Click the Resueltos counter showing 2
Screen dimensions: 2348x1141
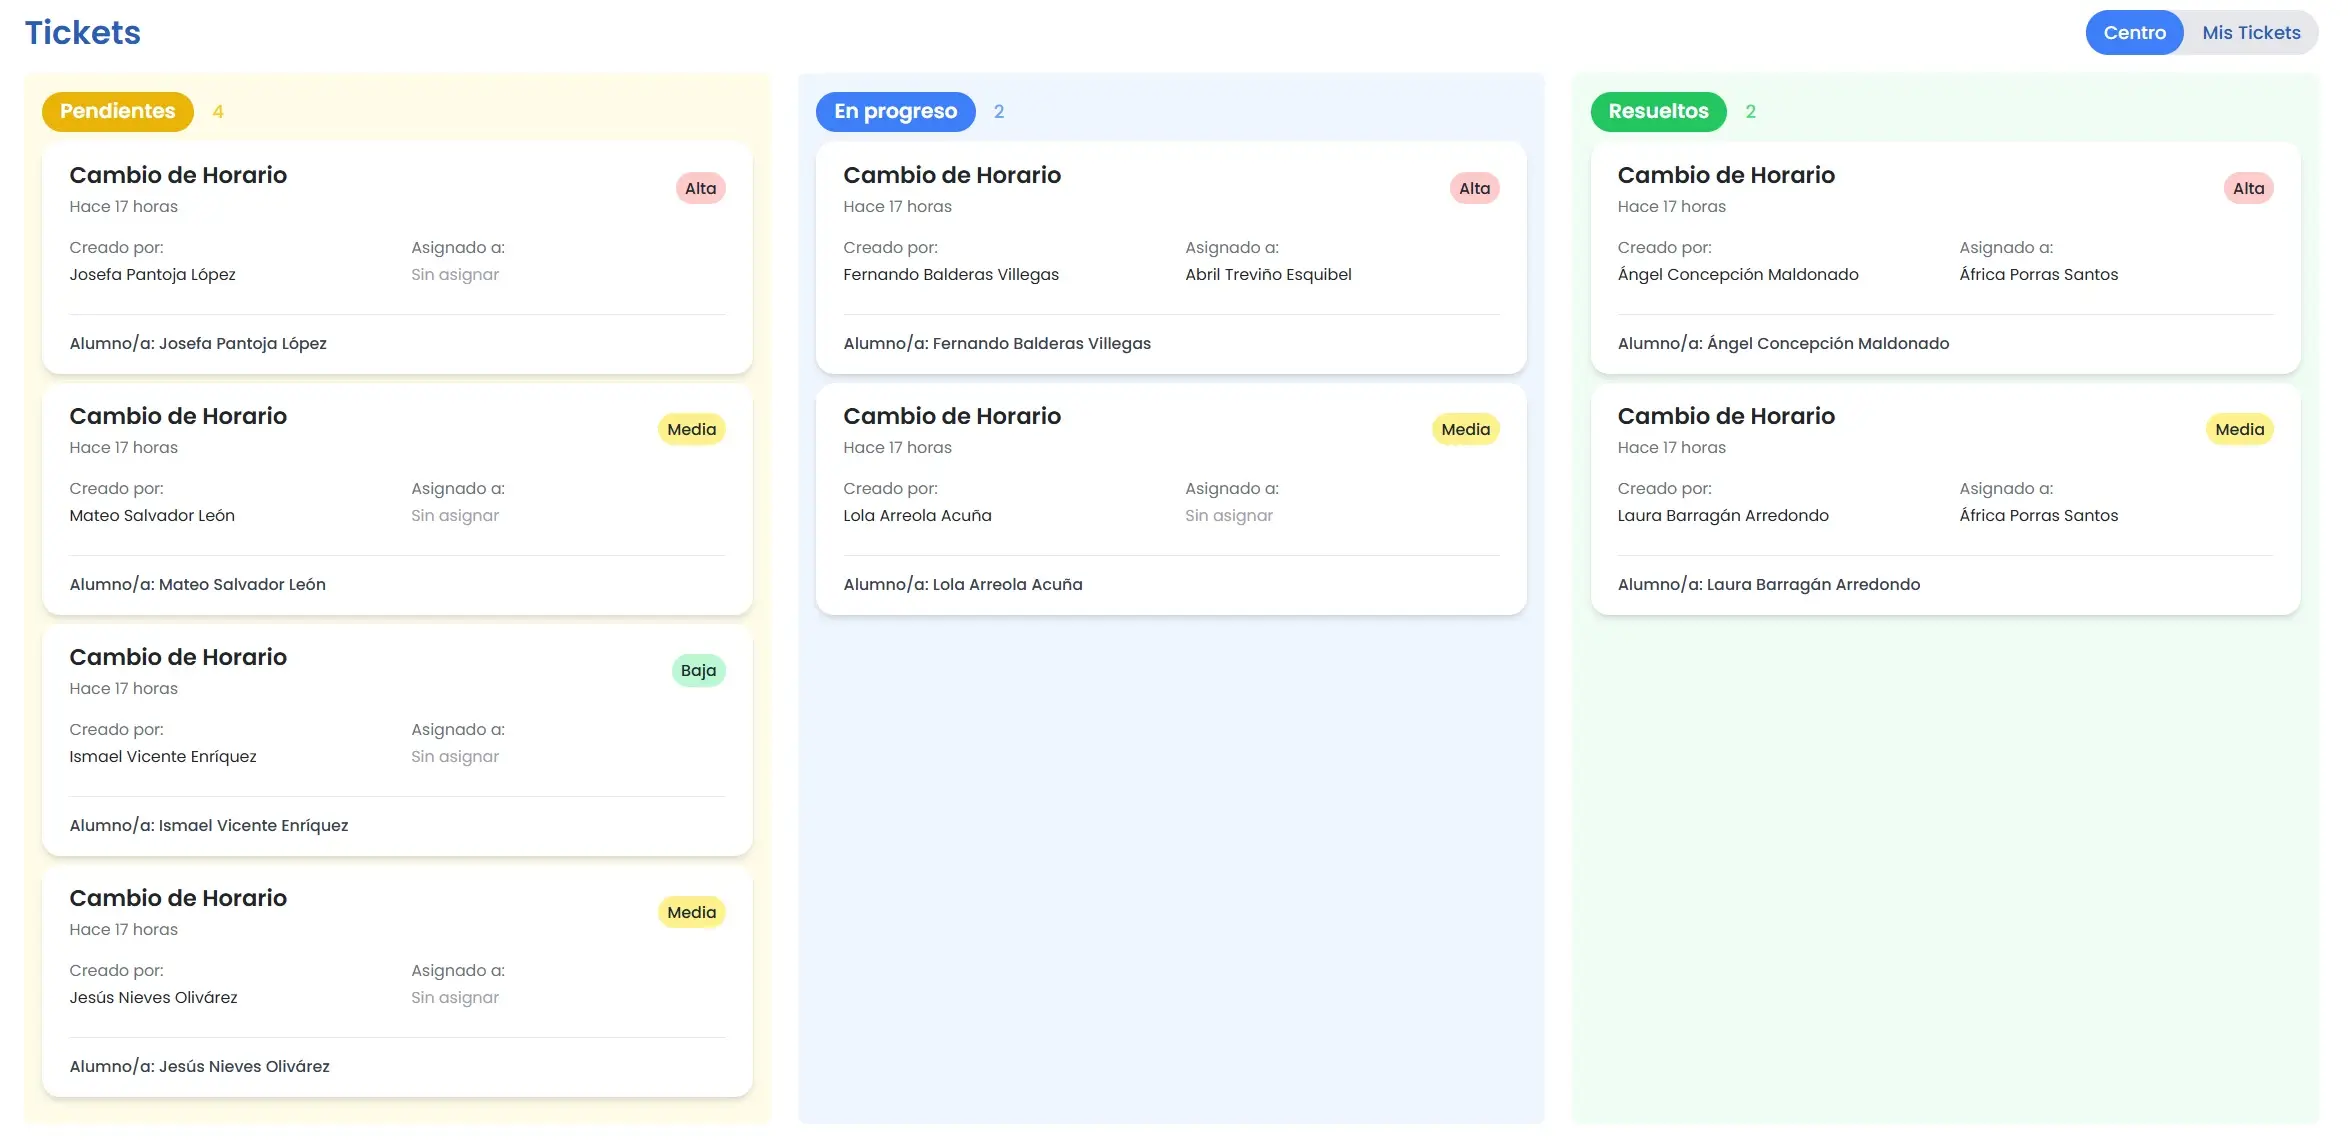(1751, 111)
